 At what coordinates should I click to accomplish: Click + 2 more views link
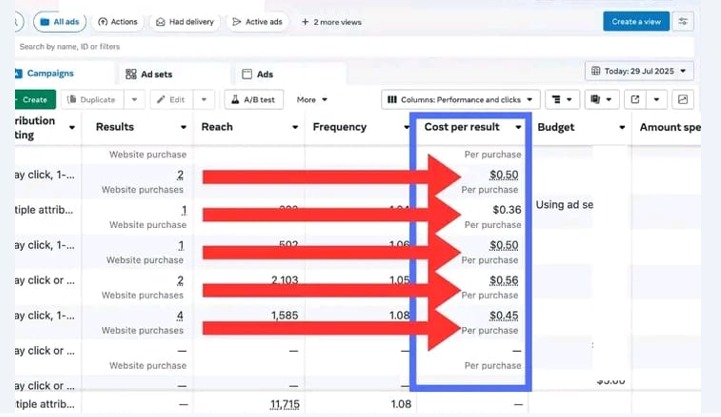pyautogui.click(x=331, y=21)
